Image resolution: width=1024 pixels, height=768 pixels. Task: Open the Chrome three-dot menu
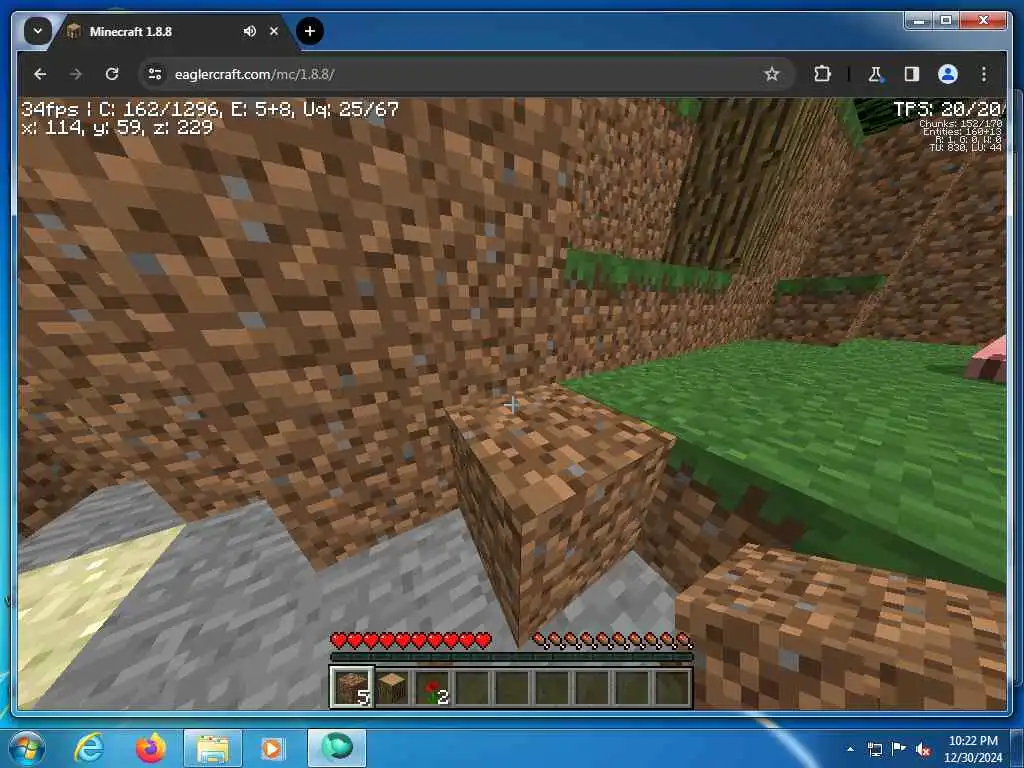(984, 74)
